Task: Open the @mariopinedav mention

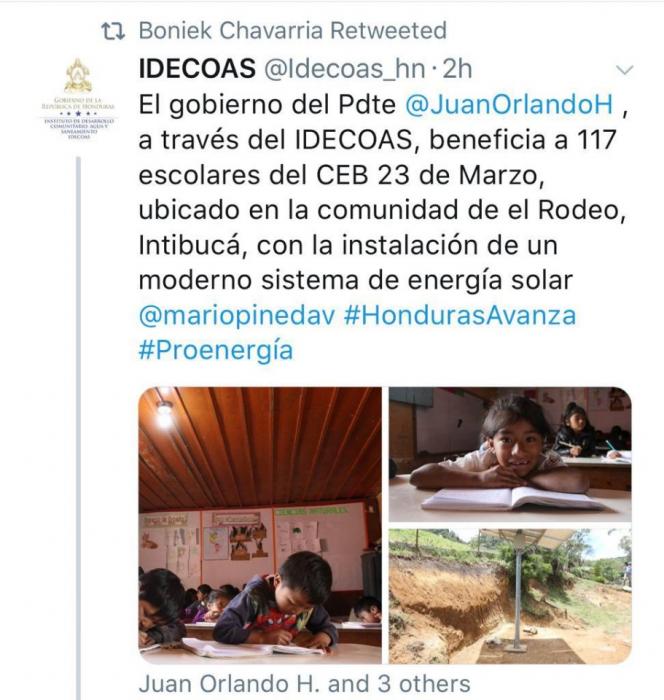Action: coord(237,316)
